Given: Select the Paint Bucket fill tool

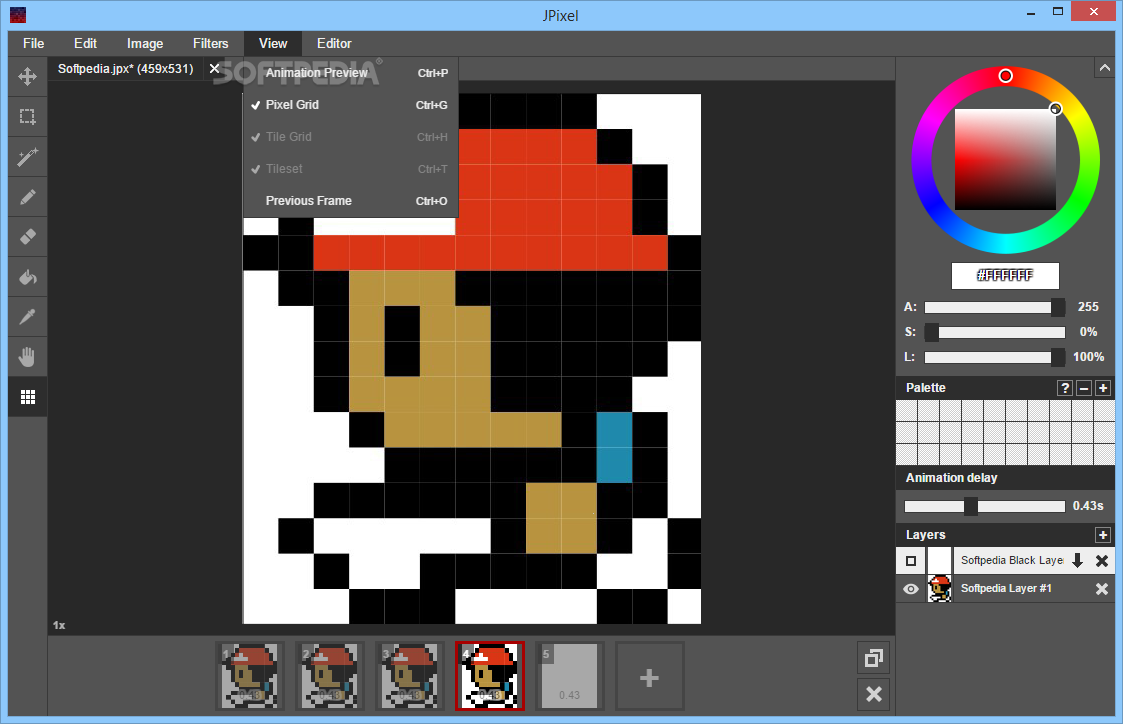Looking at the screenshot, I should 28,277.
